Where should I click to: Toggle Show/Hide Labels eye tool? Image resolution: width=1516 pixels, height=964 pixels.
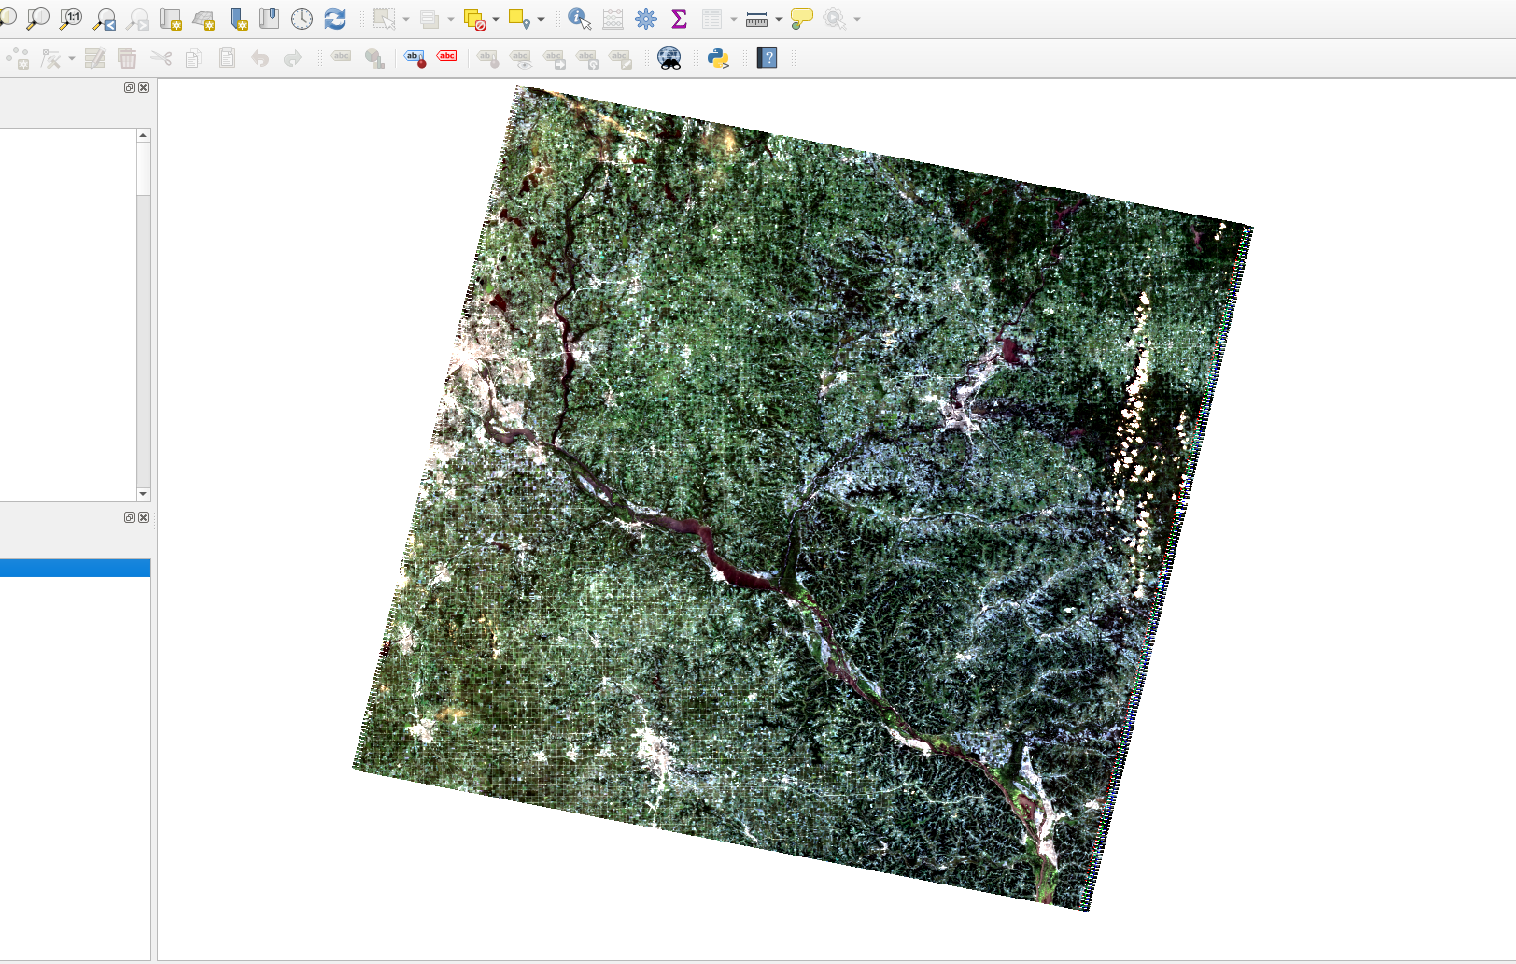[x=521, y=58]
